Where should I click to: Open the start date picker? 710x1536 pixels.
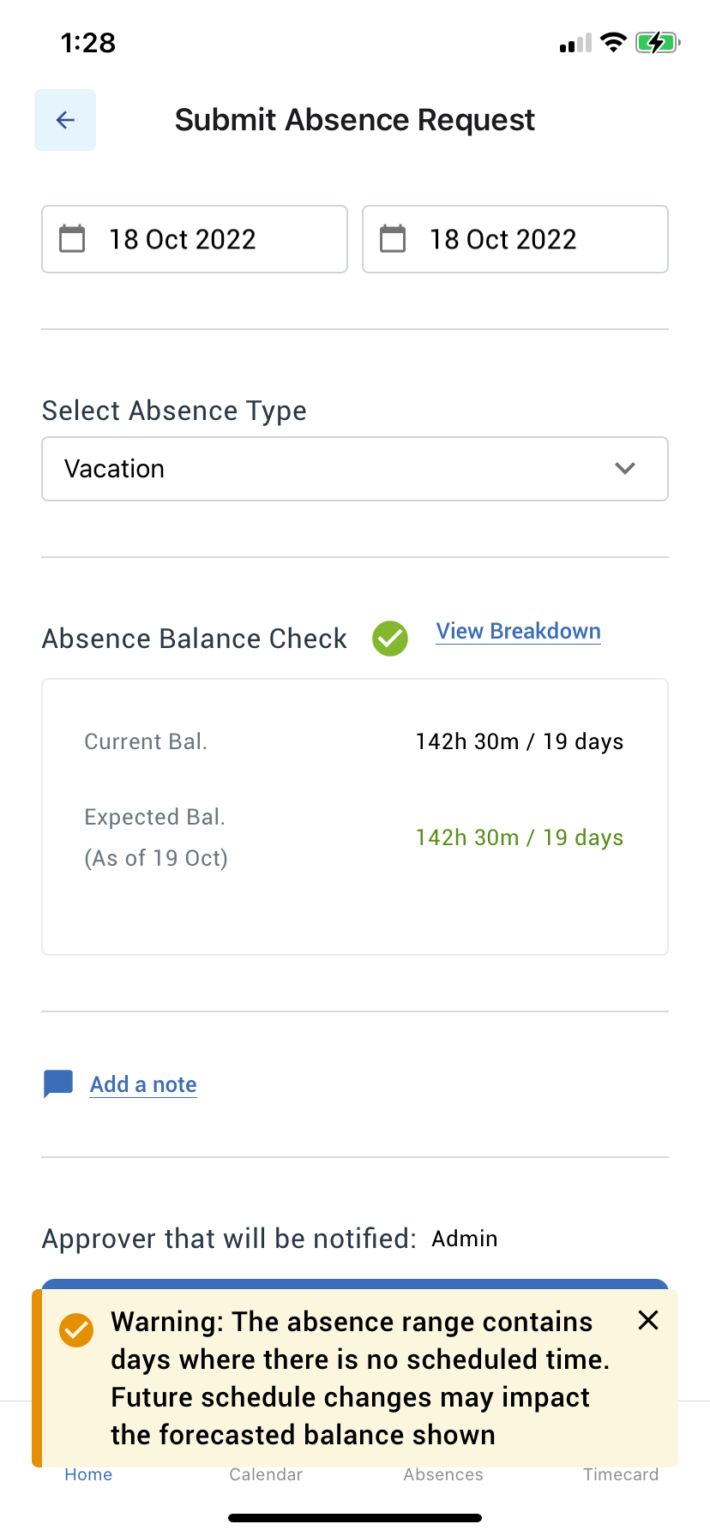[x=194, y=239]
